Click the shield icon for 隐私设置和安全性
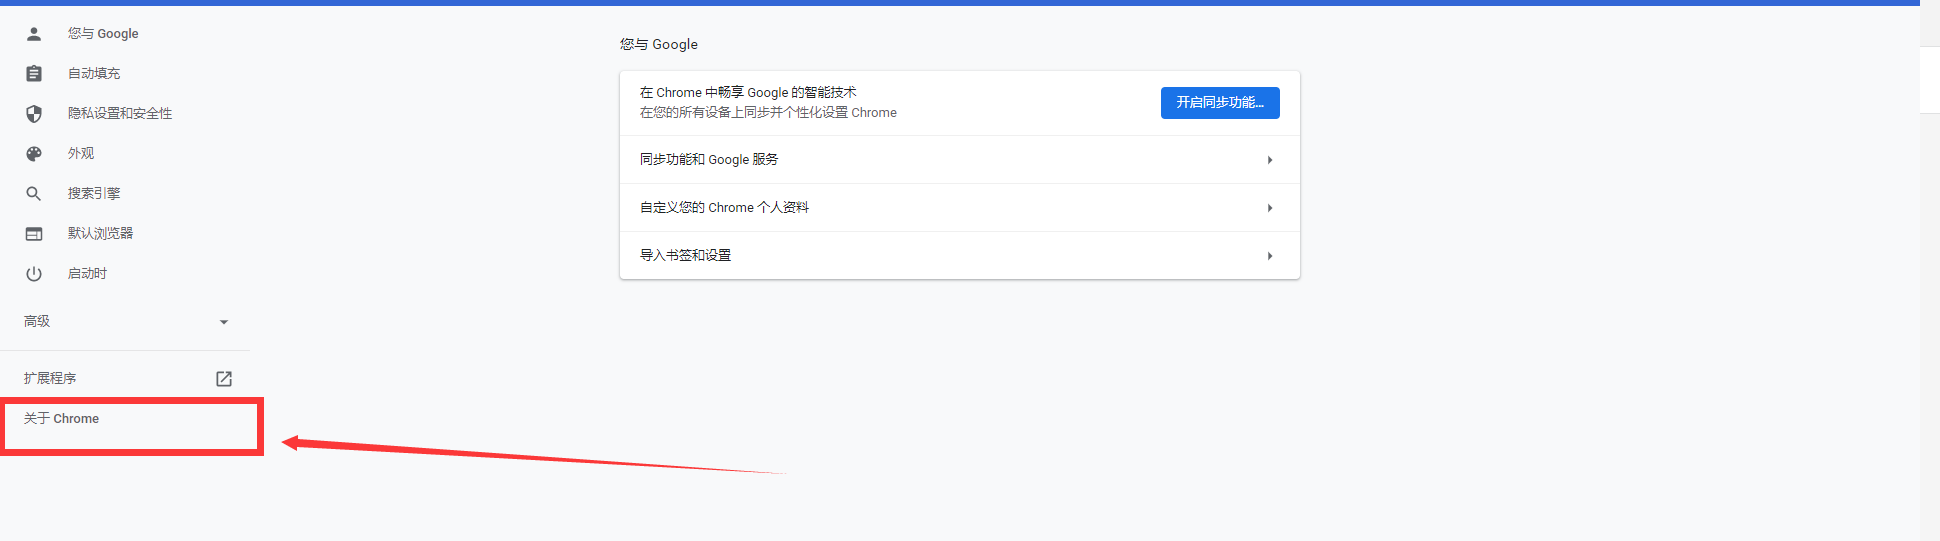This screenshot has height=541, width=1940. (x=34, y=114)
